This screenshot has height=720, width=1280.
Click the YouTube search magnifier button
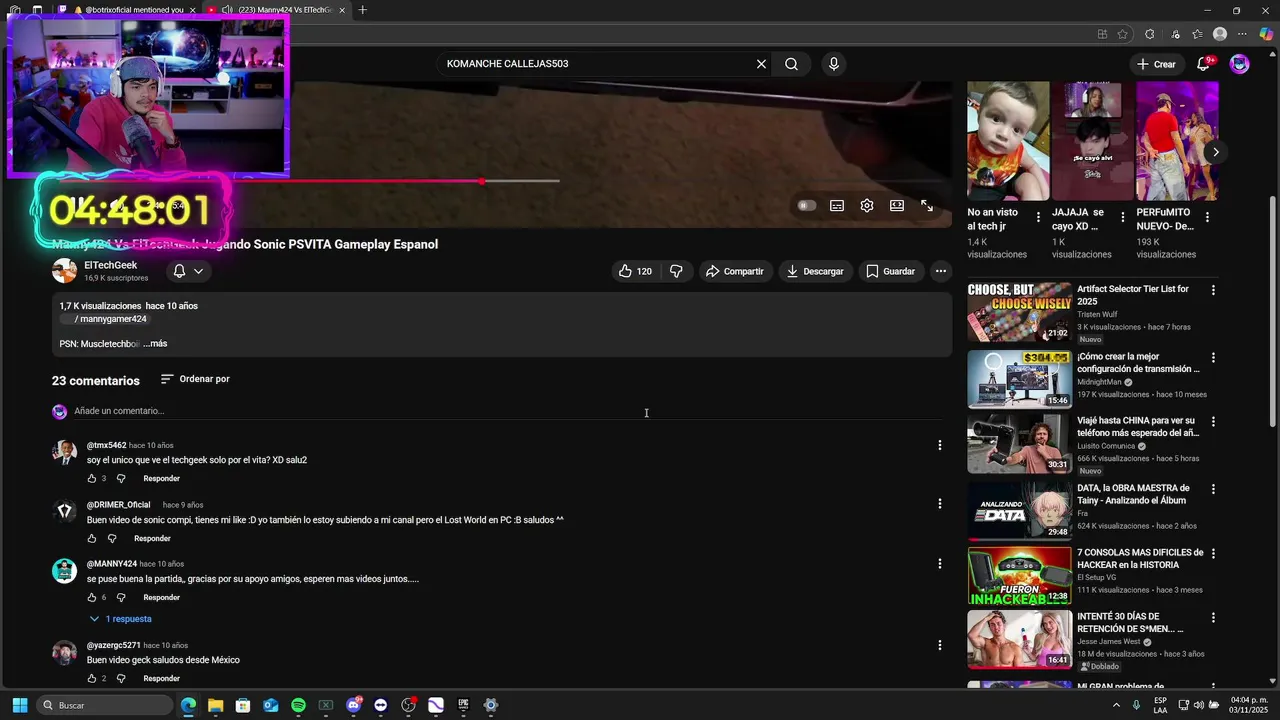click(x=791, y=64)
